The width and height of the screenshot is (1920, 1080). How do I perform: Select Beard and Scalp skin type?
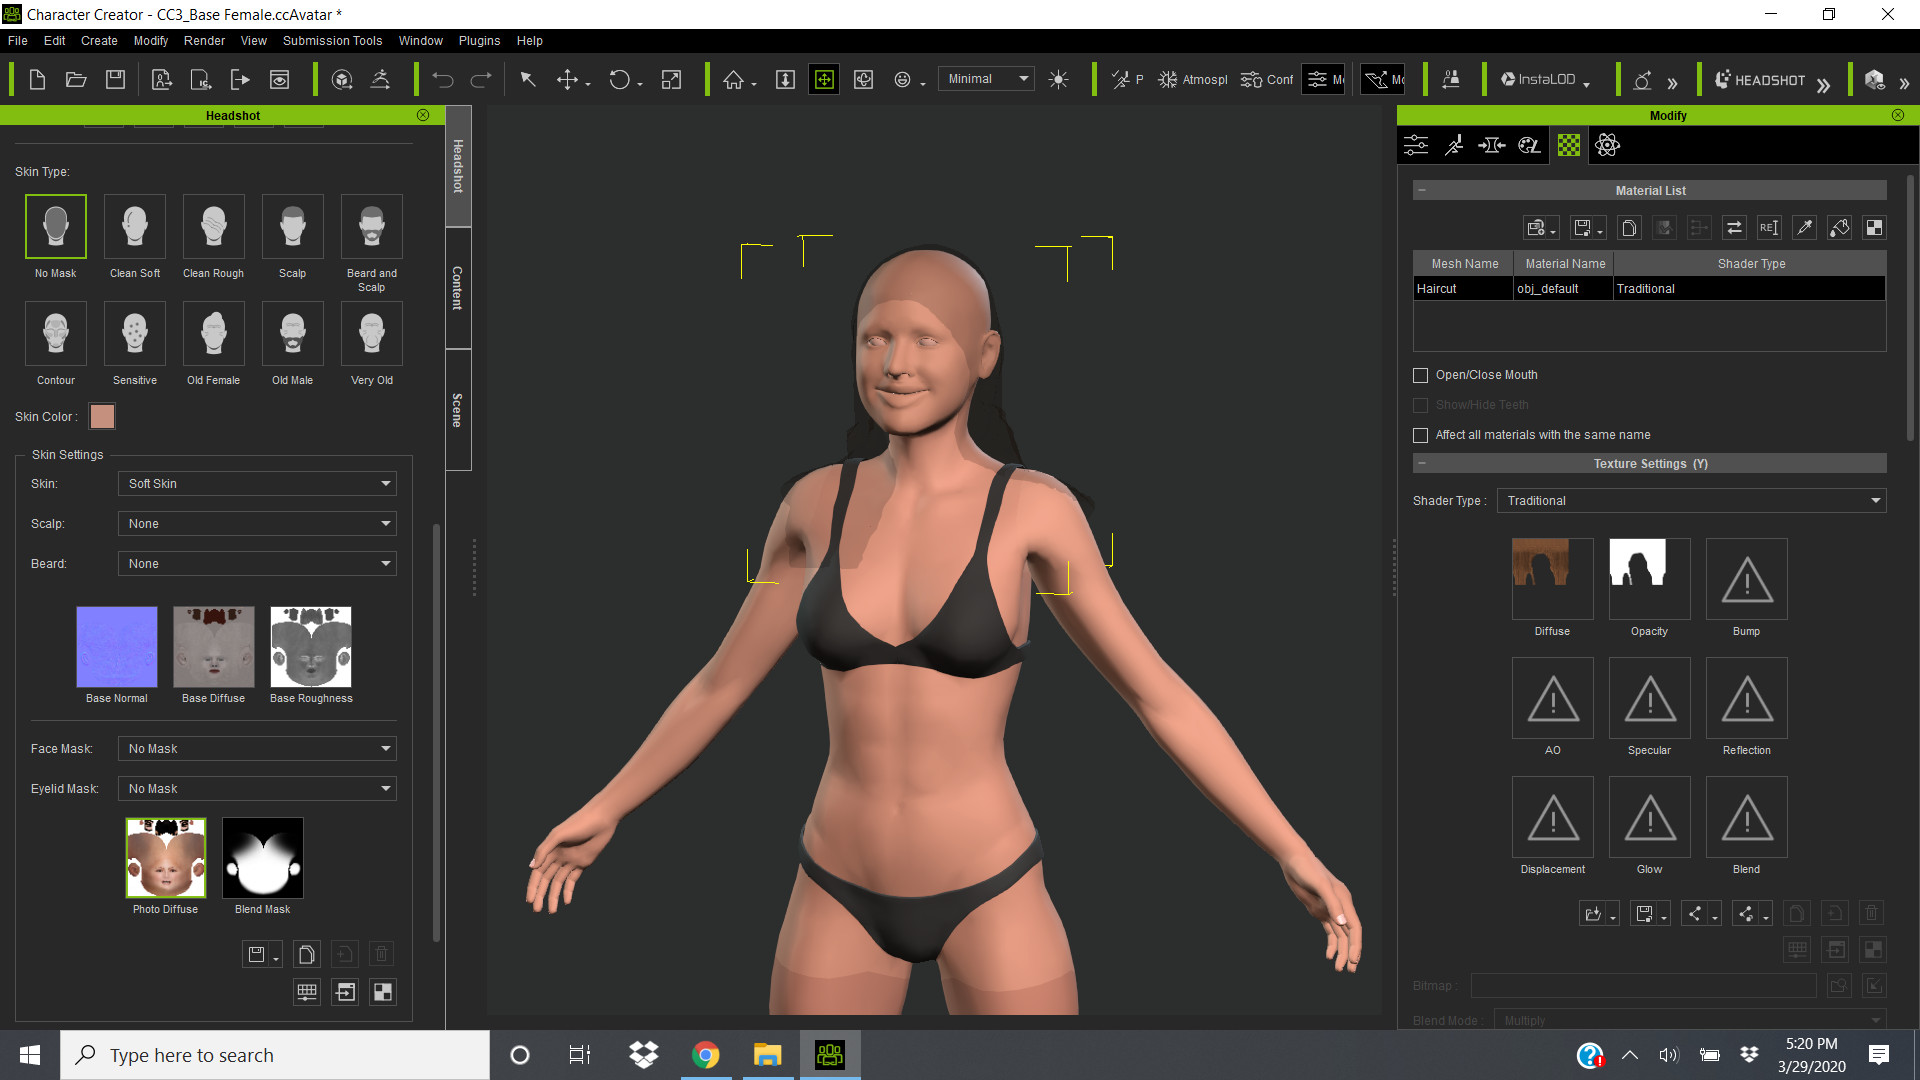pyautogui.click(x=372, y=227)
